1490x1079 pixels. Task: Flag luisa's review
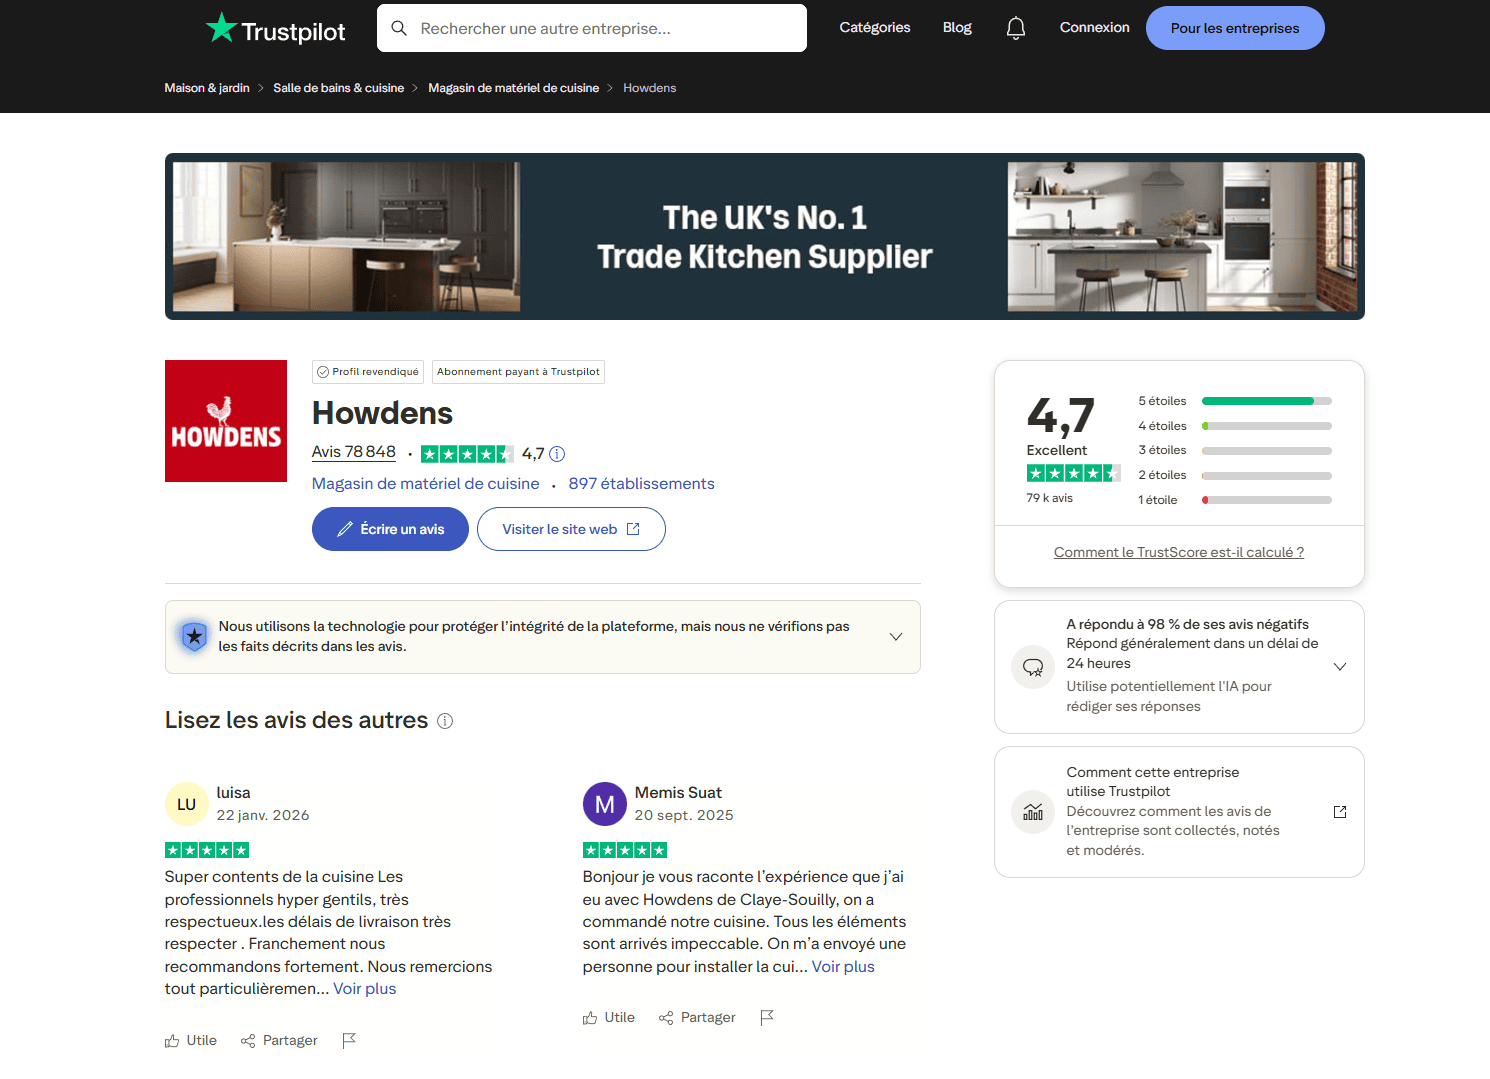349,1040
